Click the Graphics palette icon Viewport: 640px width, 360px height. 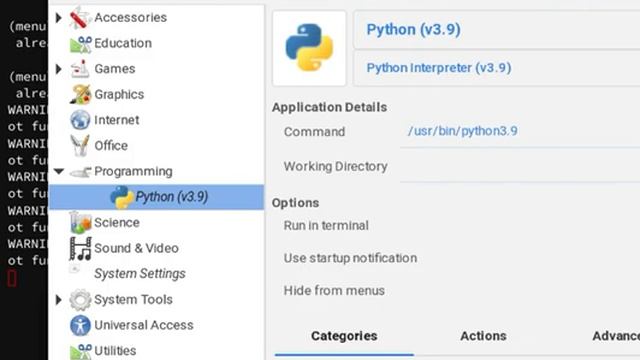80,94
